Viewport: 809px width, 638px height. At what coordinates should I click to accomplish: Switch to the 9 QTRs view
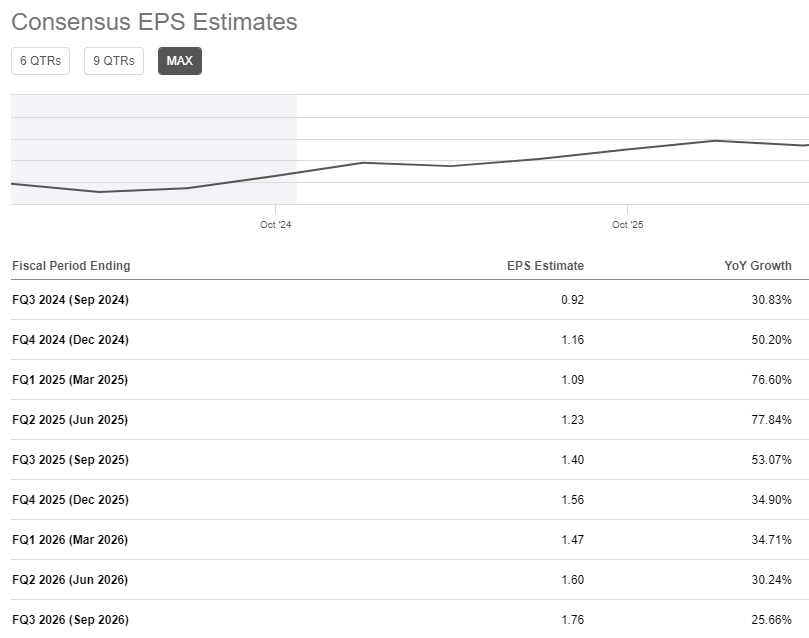pos(113,61)
